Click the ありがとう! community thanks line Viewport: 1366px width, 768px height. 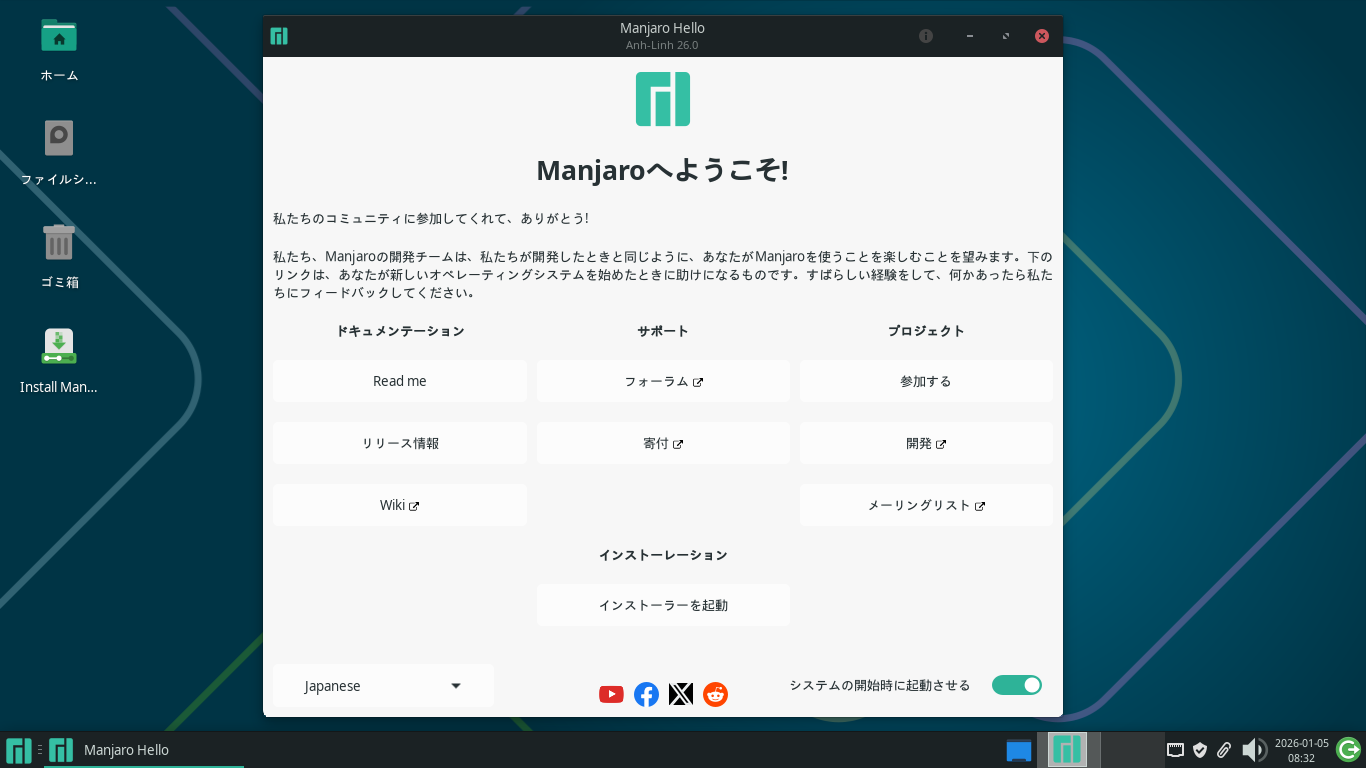pyautogui.click(x=431, y=218)
